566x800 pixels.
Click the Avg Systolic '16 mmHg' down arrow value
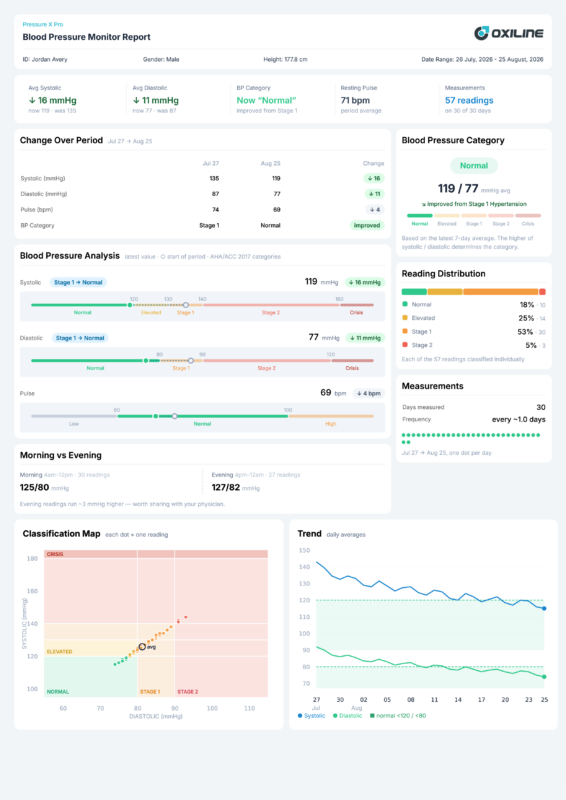point(53,101)
